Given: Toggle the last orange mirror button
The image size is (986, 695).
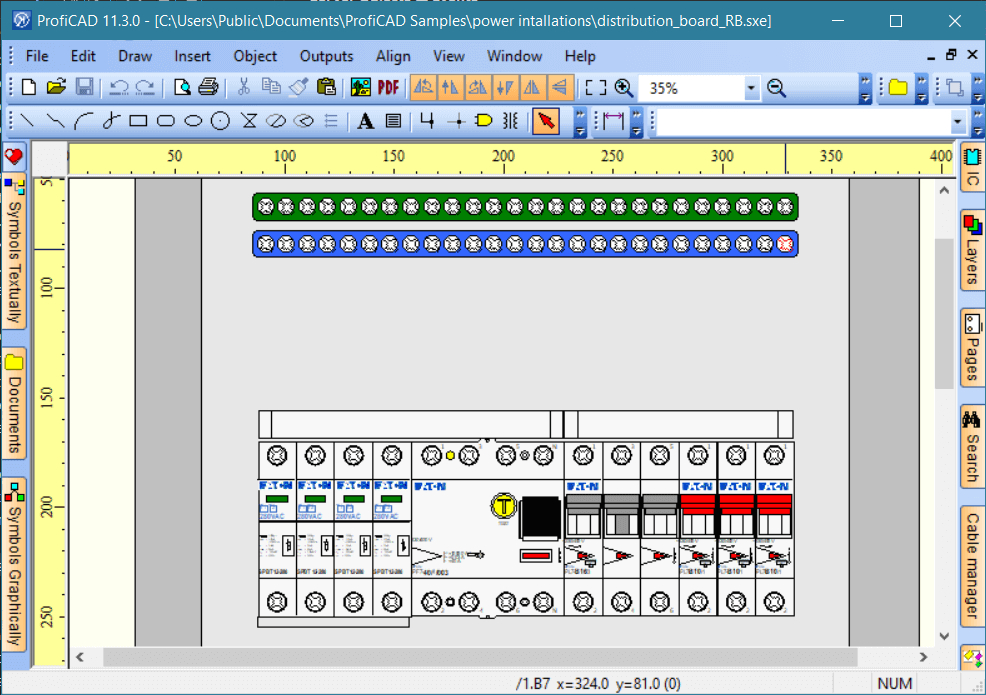Looking at the screenshot, I should pyautogui.click(x=559, y=87).
